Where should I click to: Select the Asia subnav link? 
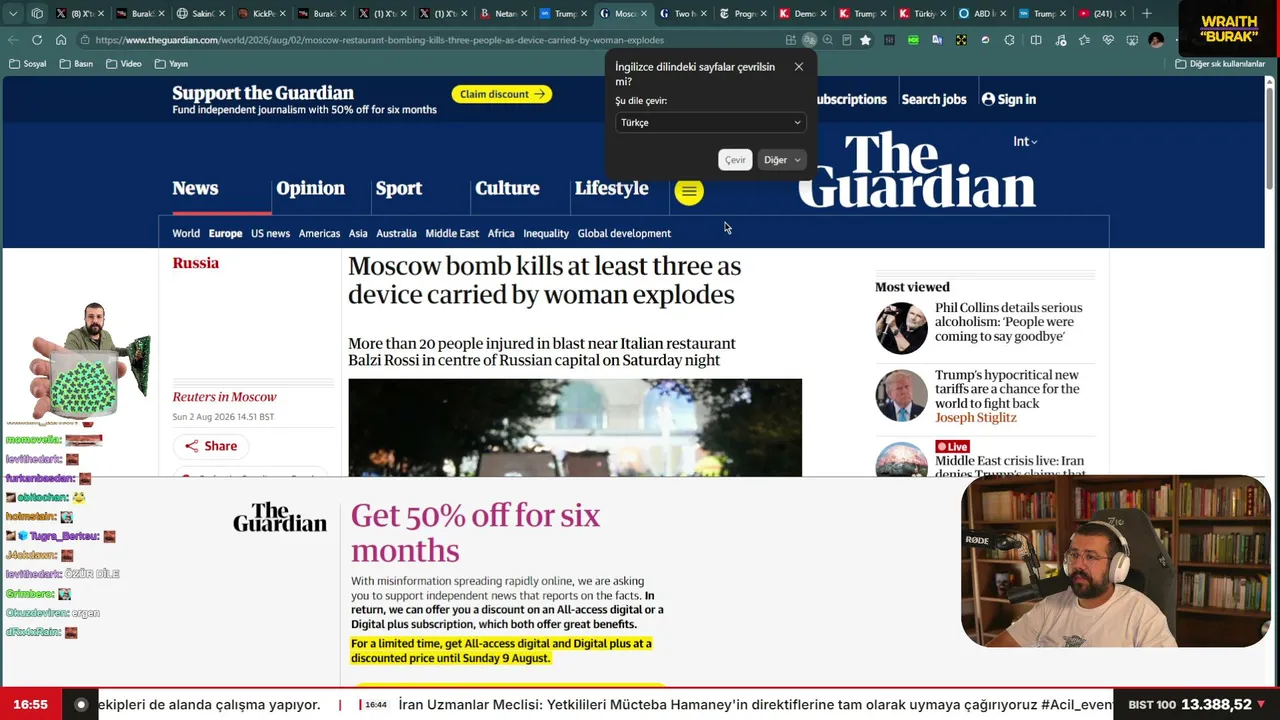(x=358, y=233)
